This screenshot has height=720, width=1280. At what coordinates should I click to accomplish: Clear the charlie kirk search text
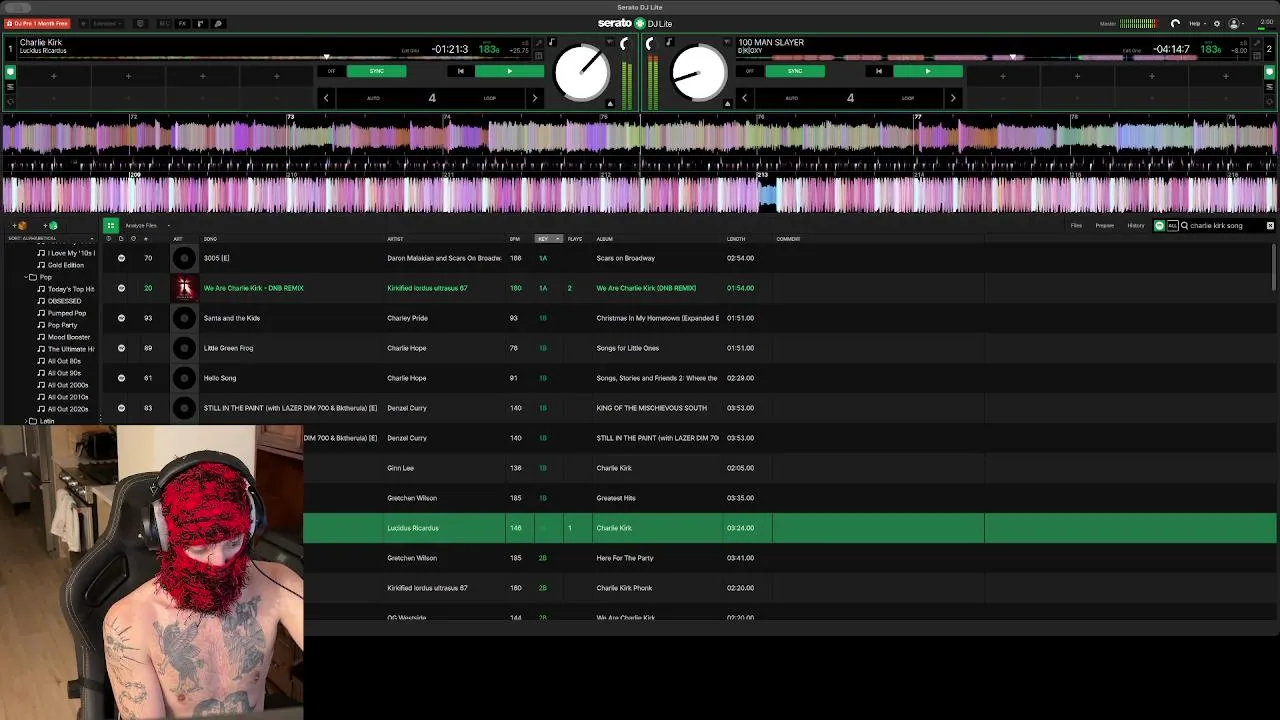pyautogui.click(x=1271, y=225)
